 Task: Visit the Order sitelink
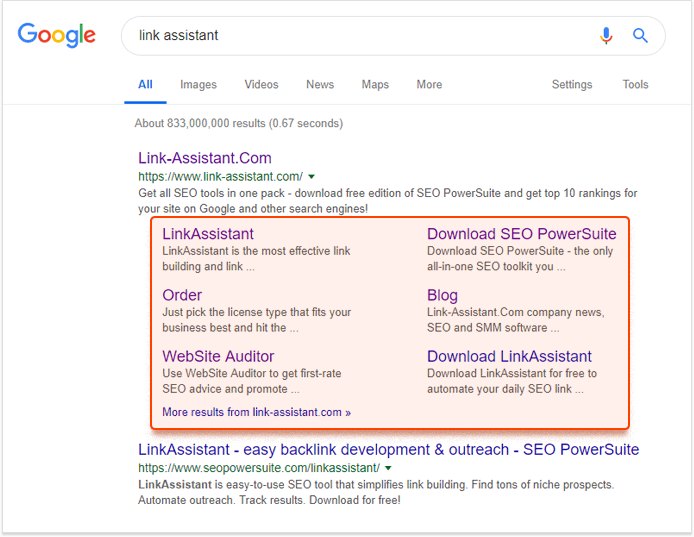click(x=182, y=295)
